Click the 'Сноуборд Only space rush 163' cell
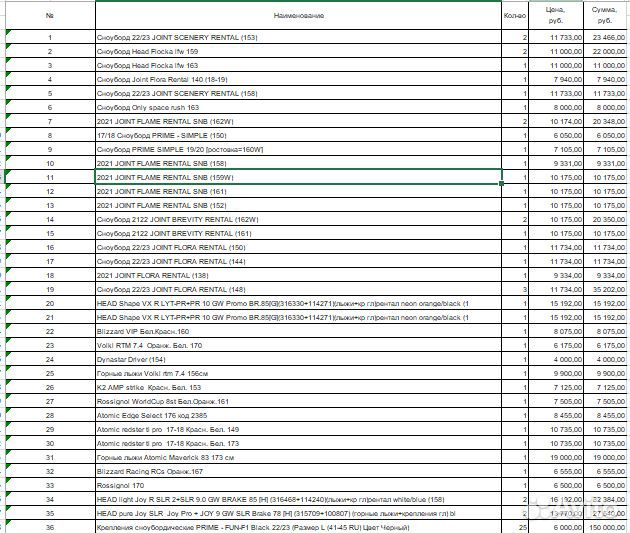Viewport: 630px width, 533px height. click(298, 106)
